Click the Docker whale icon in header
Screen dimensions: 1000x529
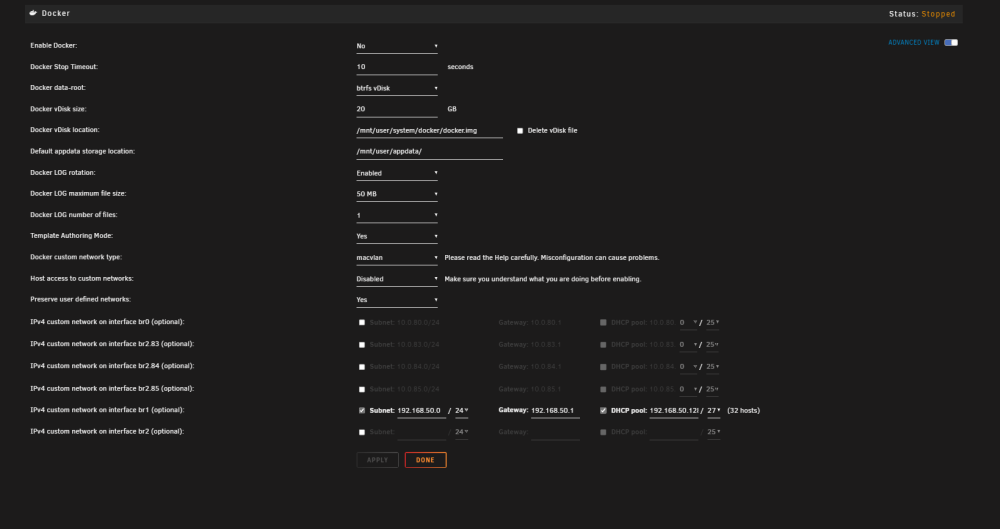point(33,13)
